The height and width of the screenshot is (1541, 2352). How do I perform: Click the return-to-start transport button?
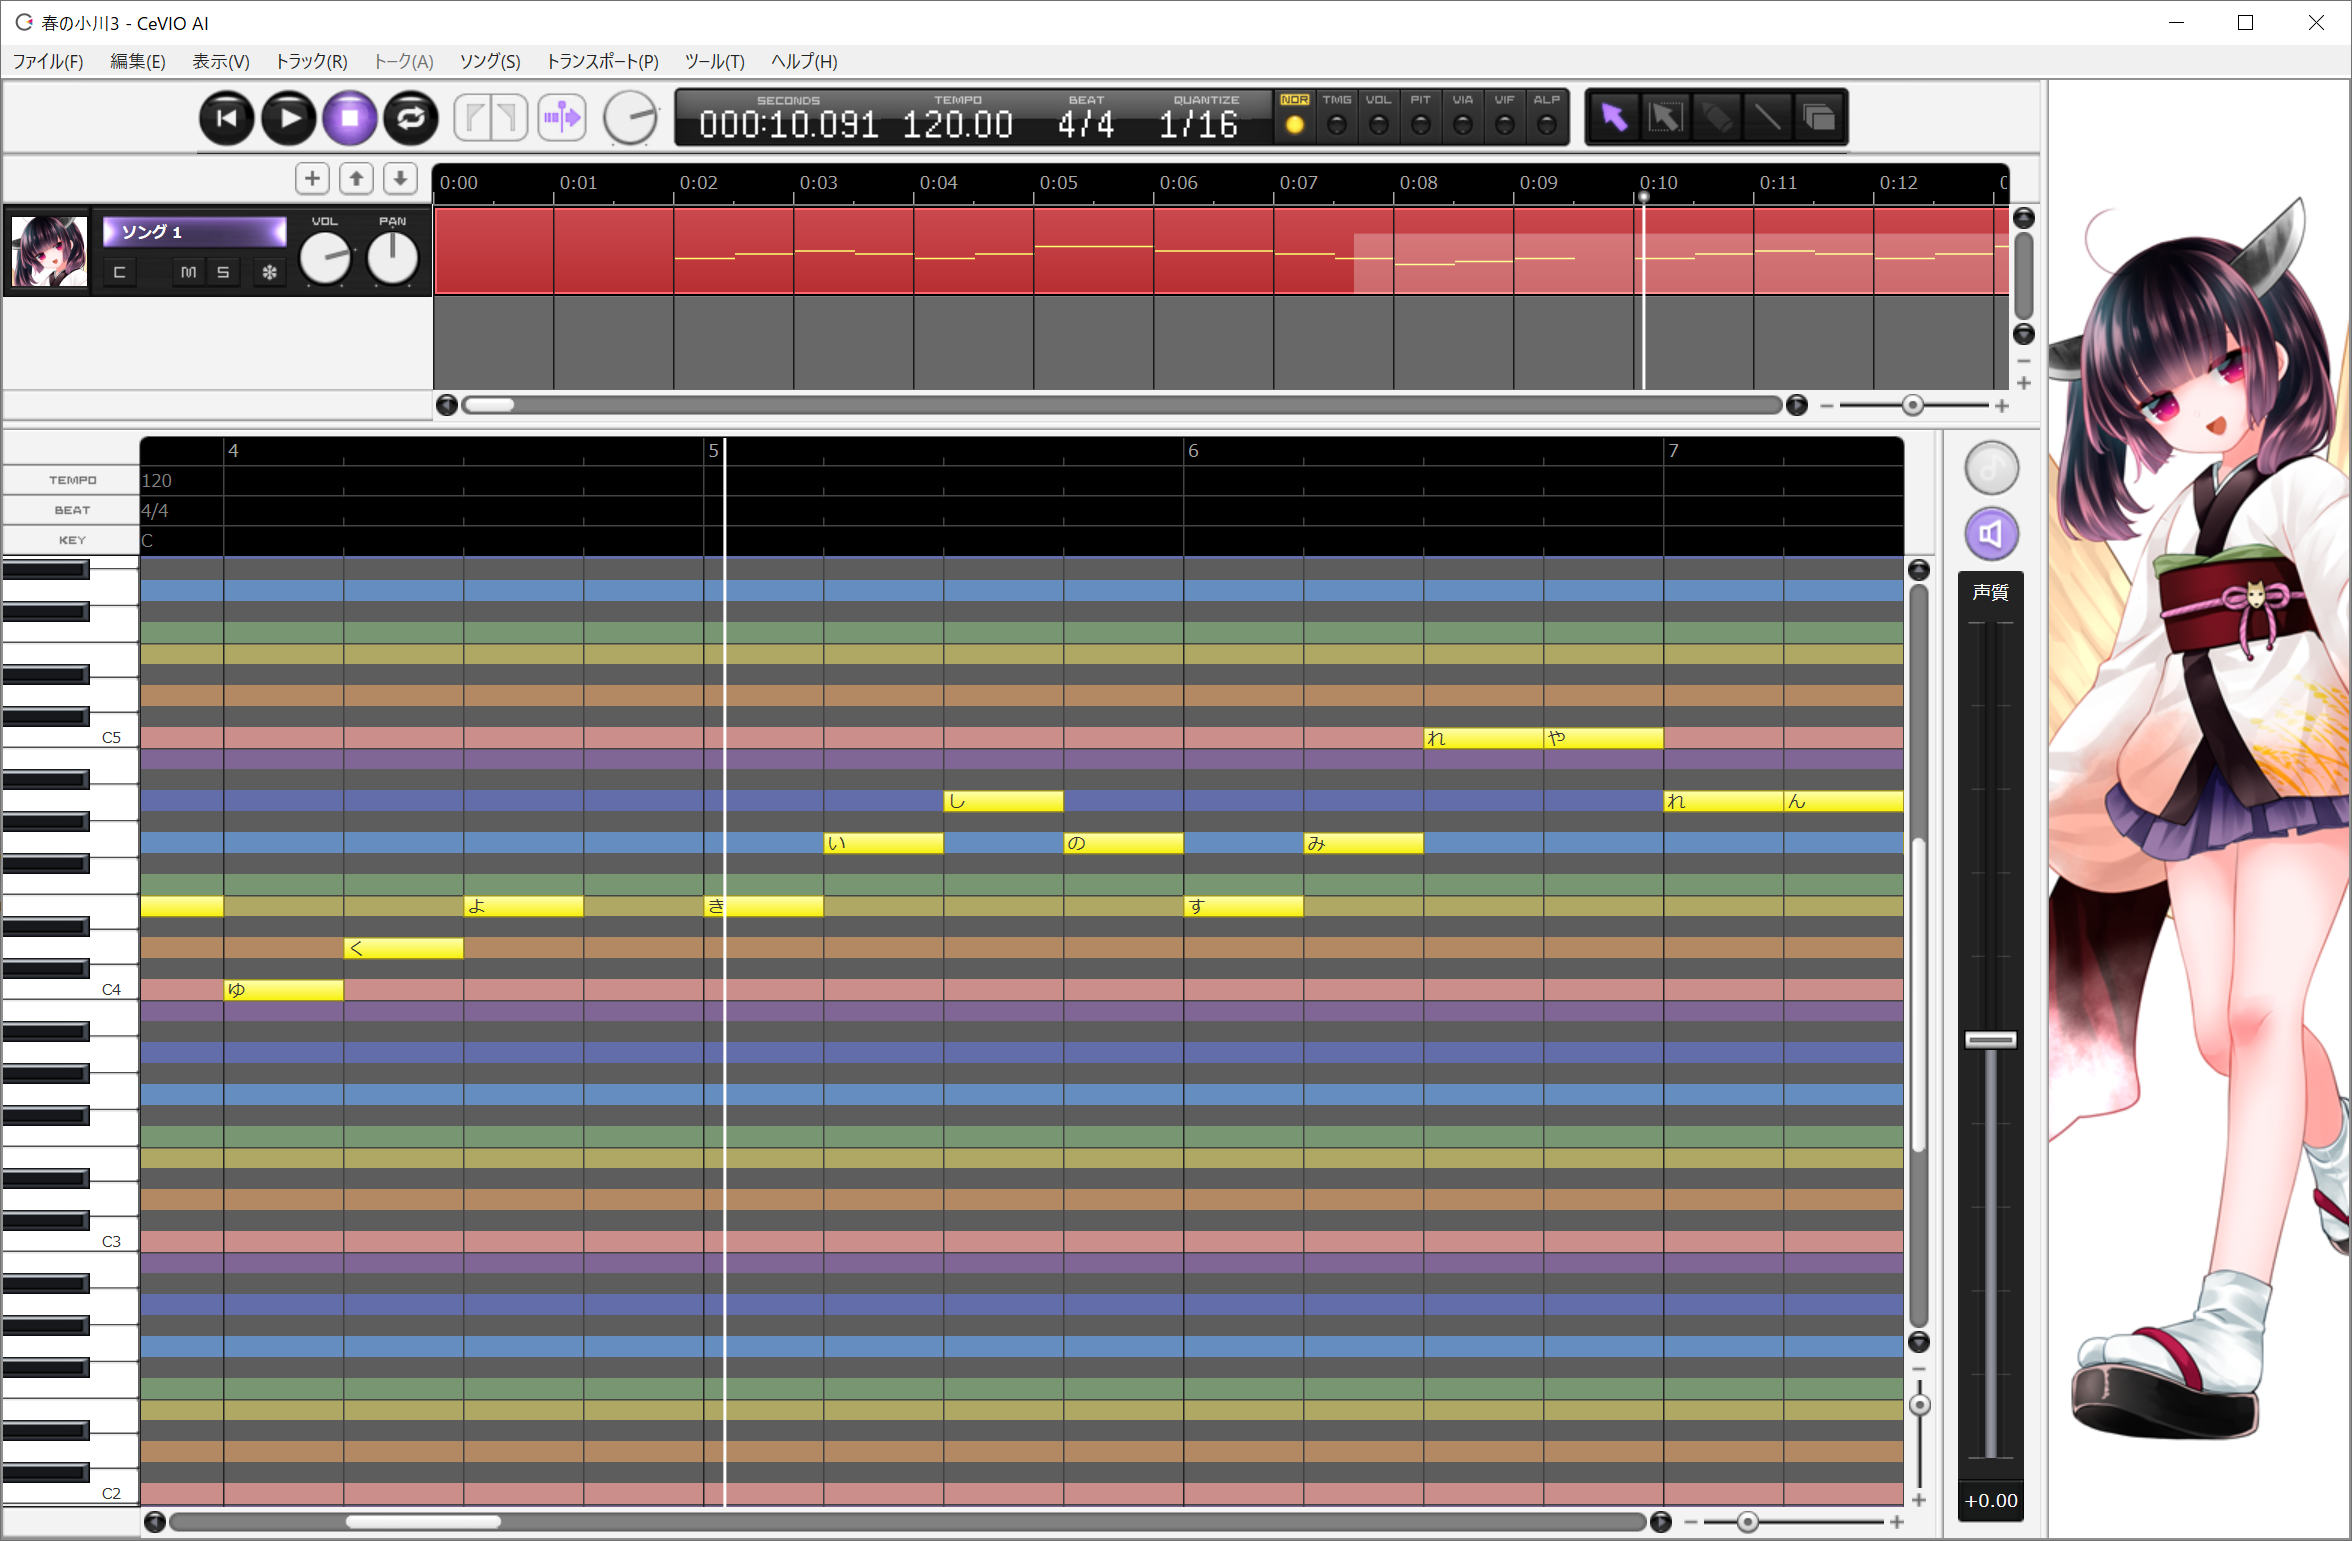(x=227, y=118)
